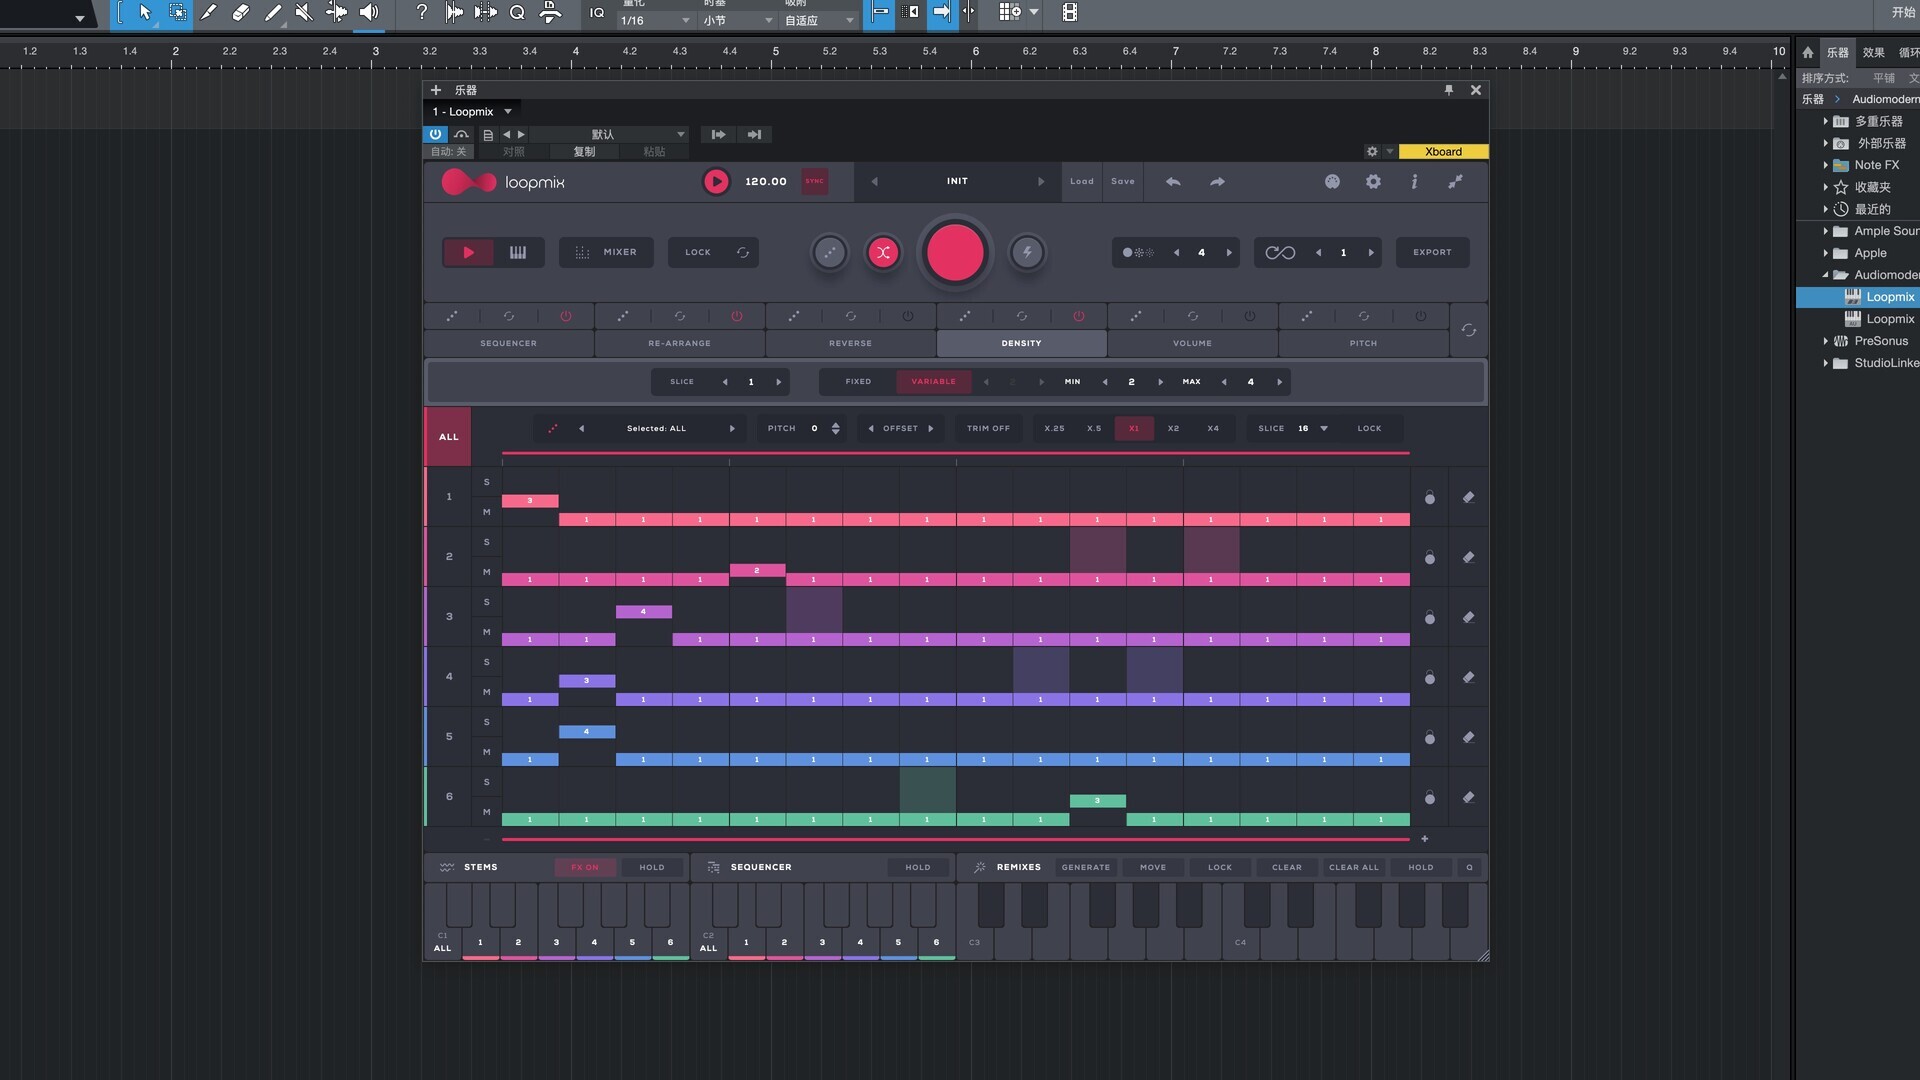Open the SLICE 16 dropdown
Image resolution: width=1920 pixels, height=1080 pixels.
[x=1324, y=429]
